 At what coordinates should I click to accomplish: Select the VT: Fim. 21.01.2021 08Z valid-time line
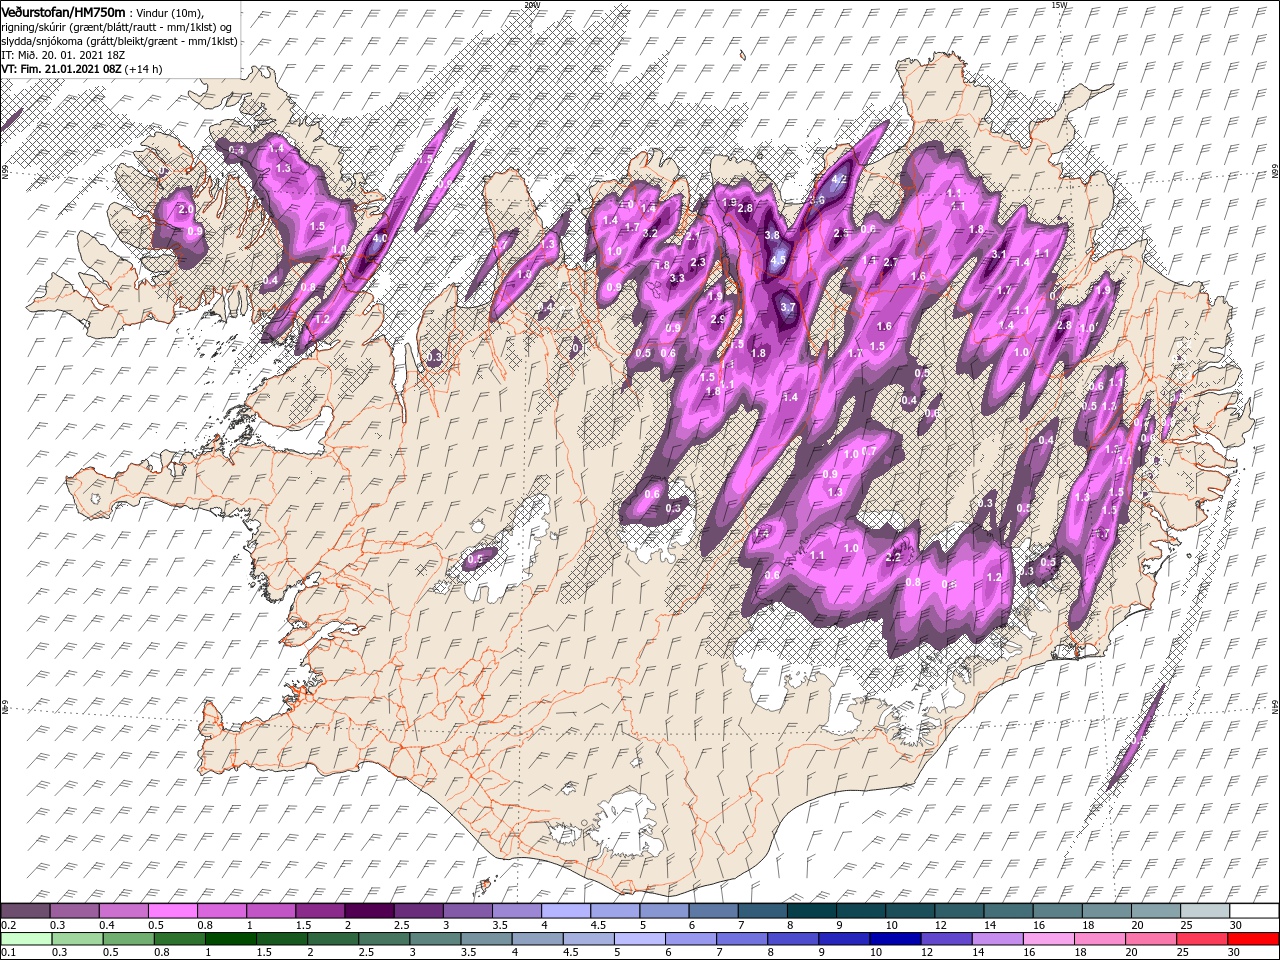coord(82,69)
